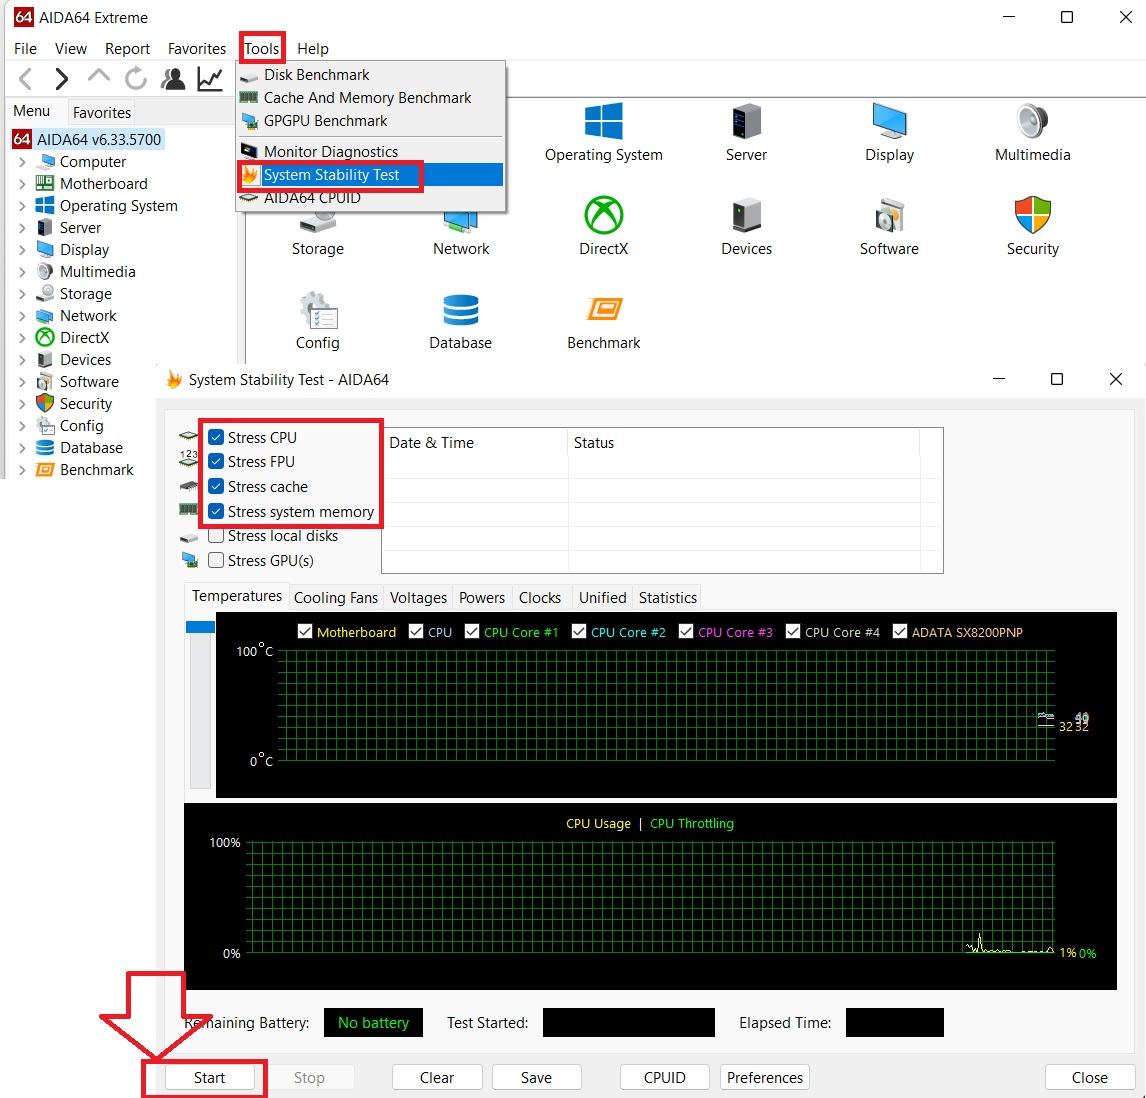This screenshot has width=1146, height=1098.
Task: Open the Operating System category icon
Action: (x=604, y=121)
